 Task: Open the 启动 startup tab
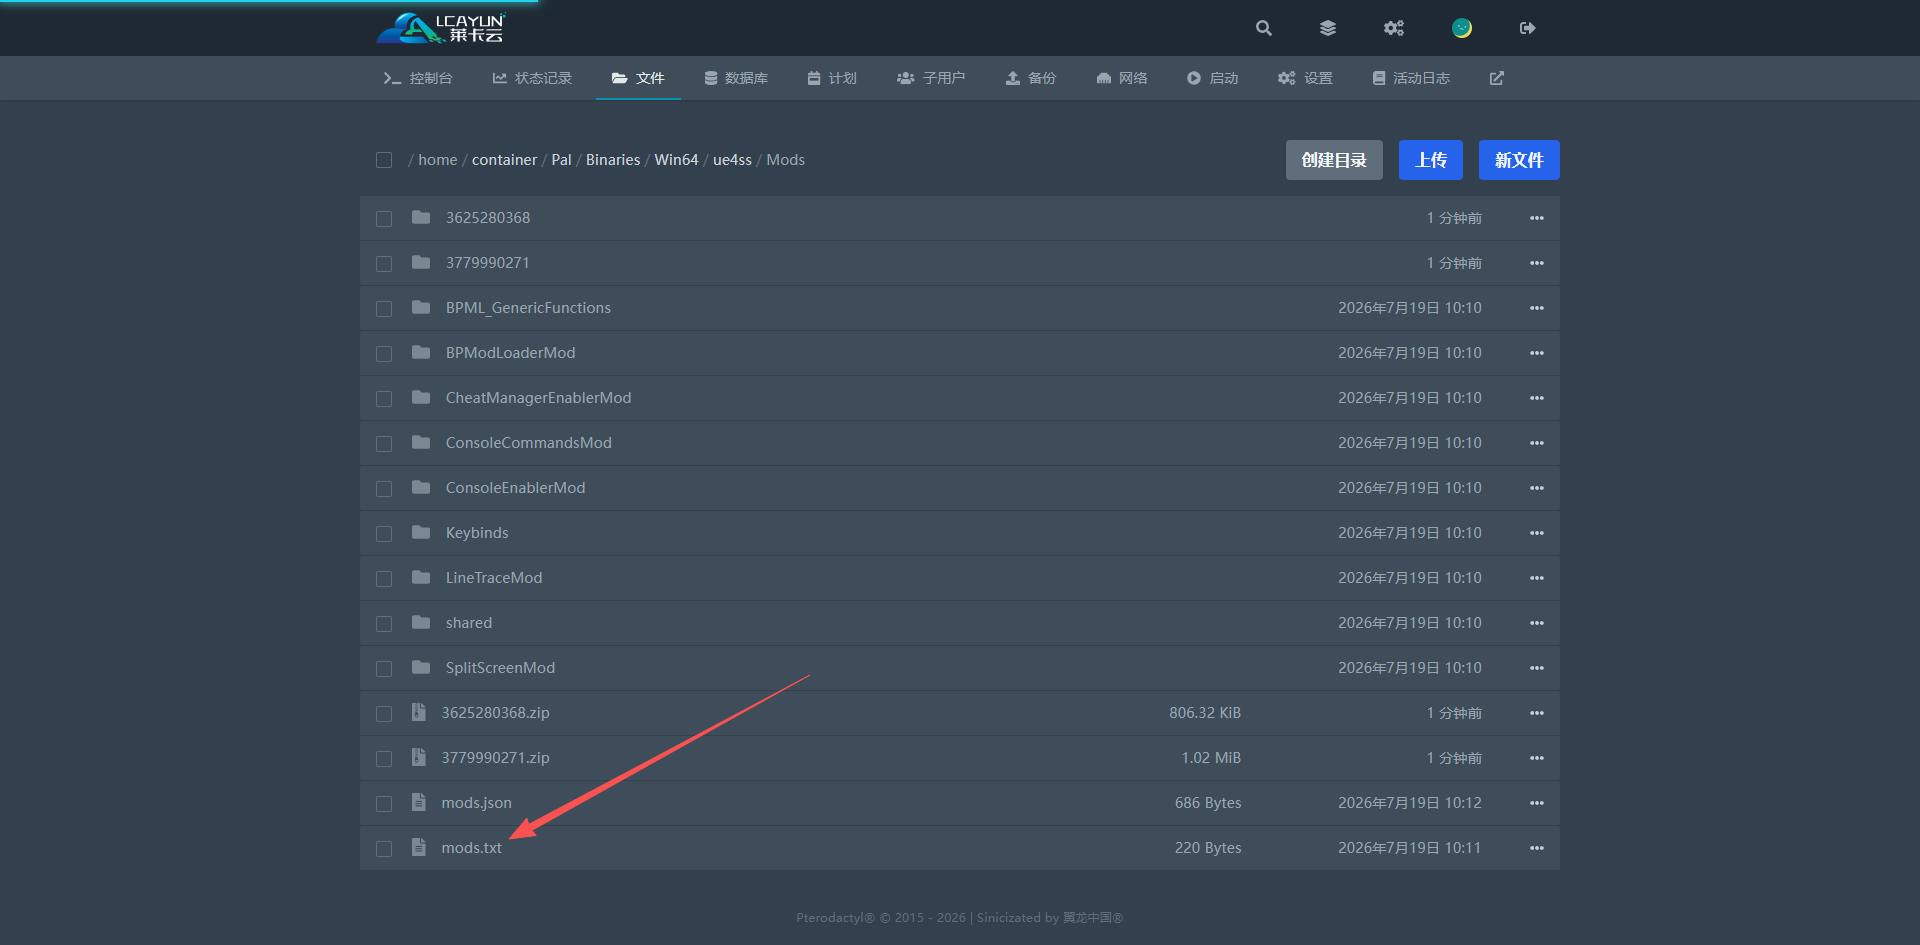point(1213,78)
